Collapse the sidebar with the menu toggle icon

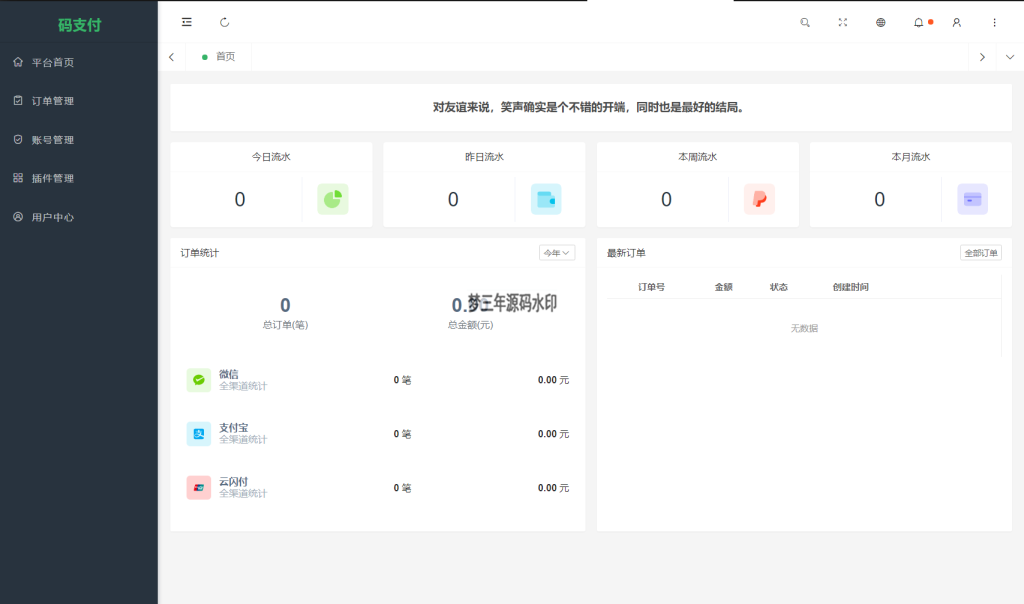click(187, 22)
